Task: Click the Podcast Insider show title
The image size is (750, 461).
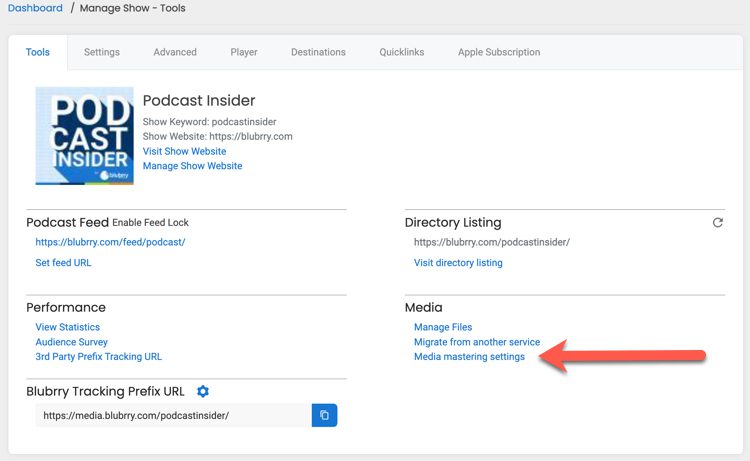Action: click(x=199, y=100)
